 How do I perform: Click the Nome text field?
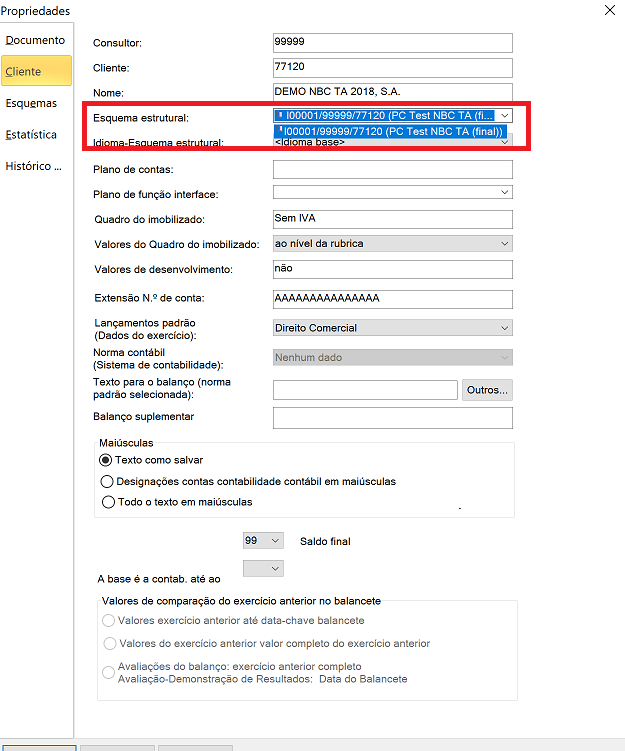[393, 92]
